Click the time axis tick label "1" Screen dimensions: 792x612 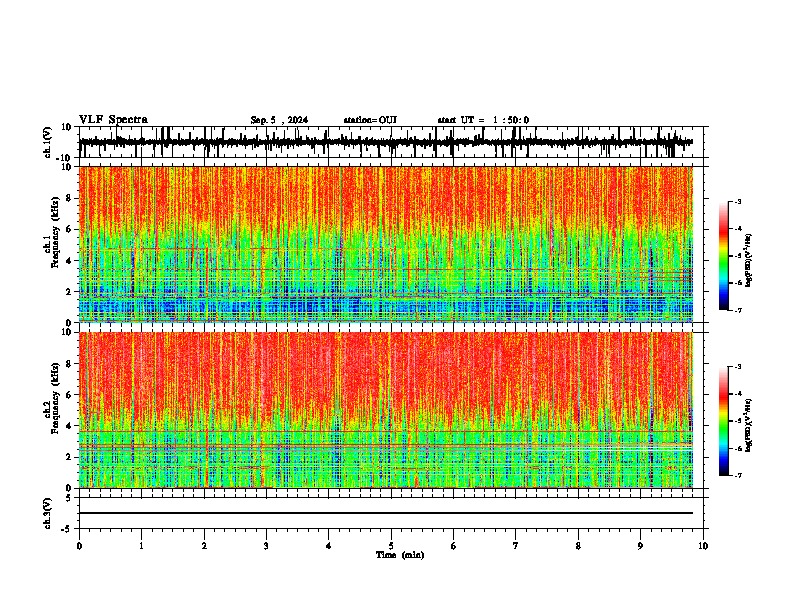(x=141, y=546)
